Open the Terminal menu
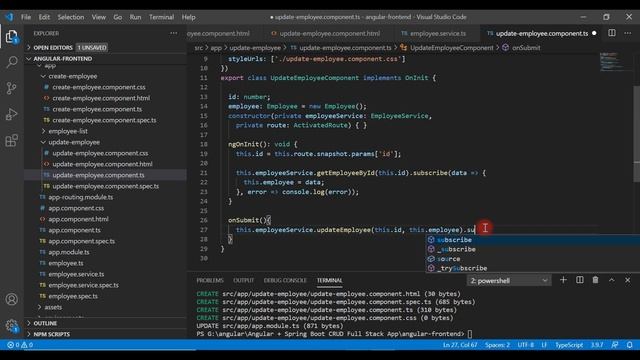 point(161,17)
